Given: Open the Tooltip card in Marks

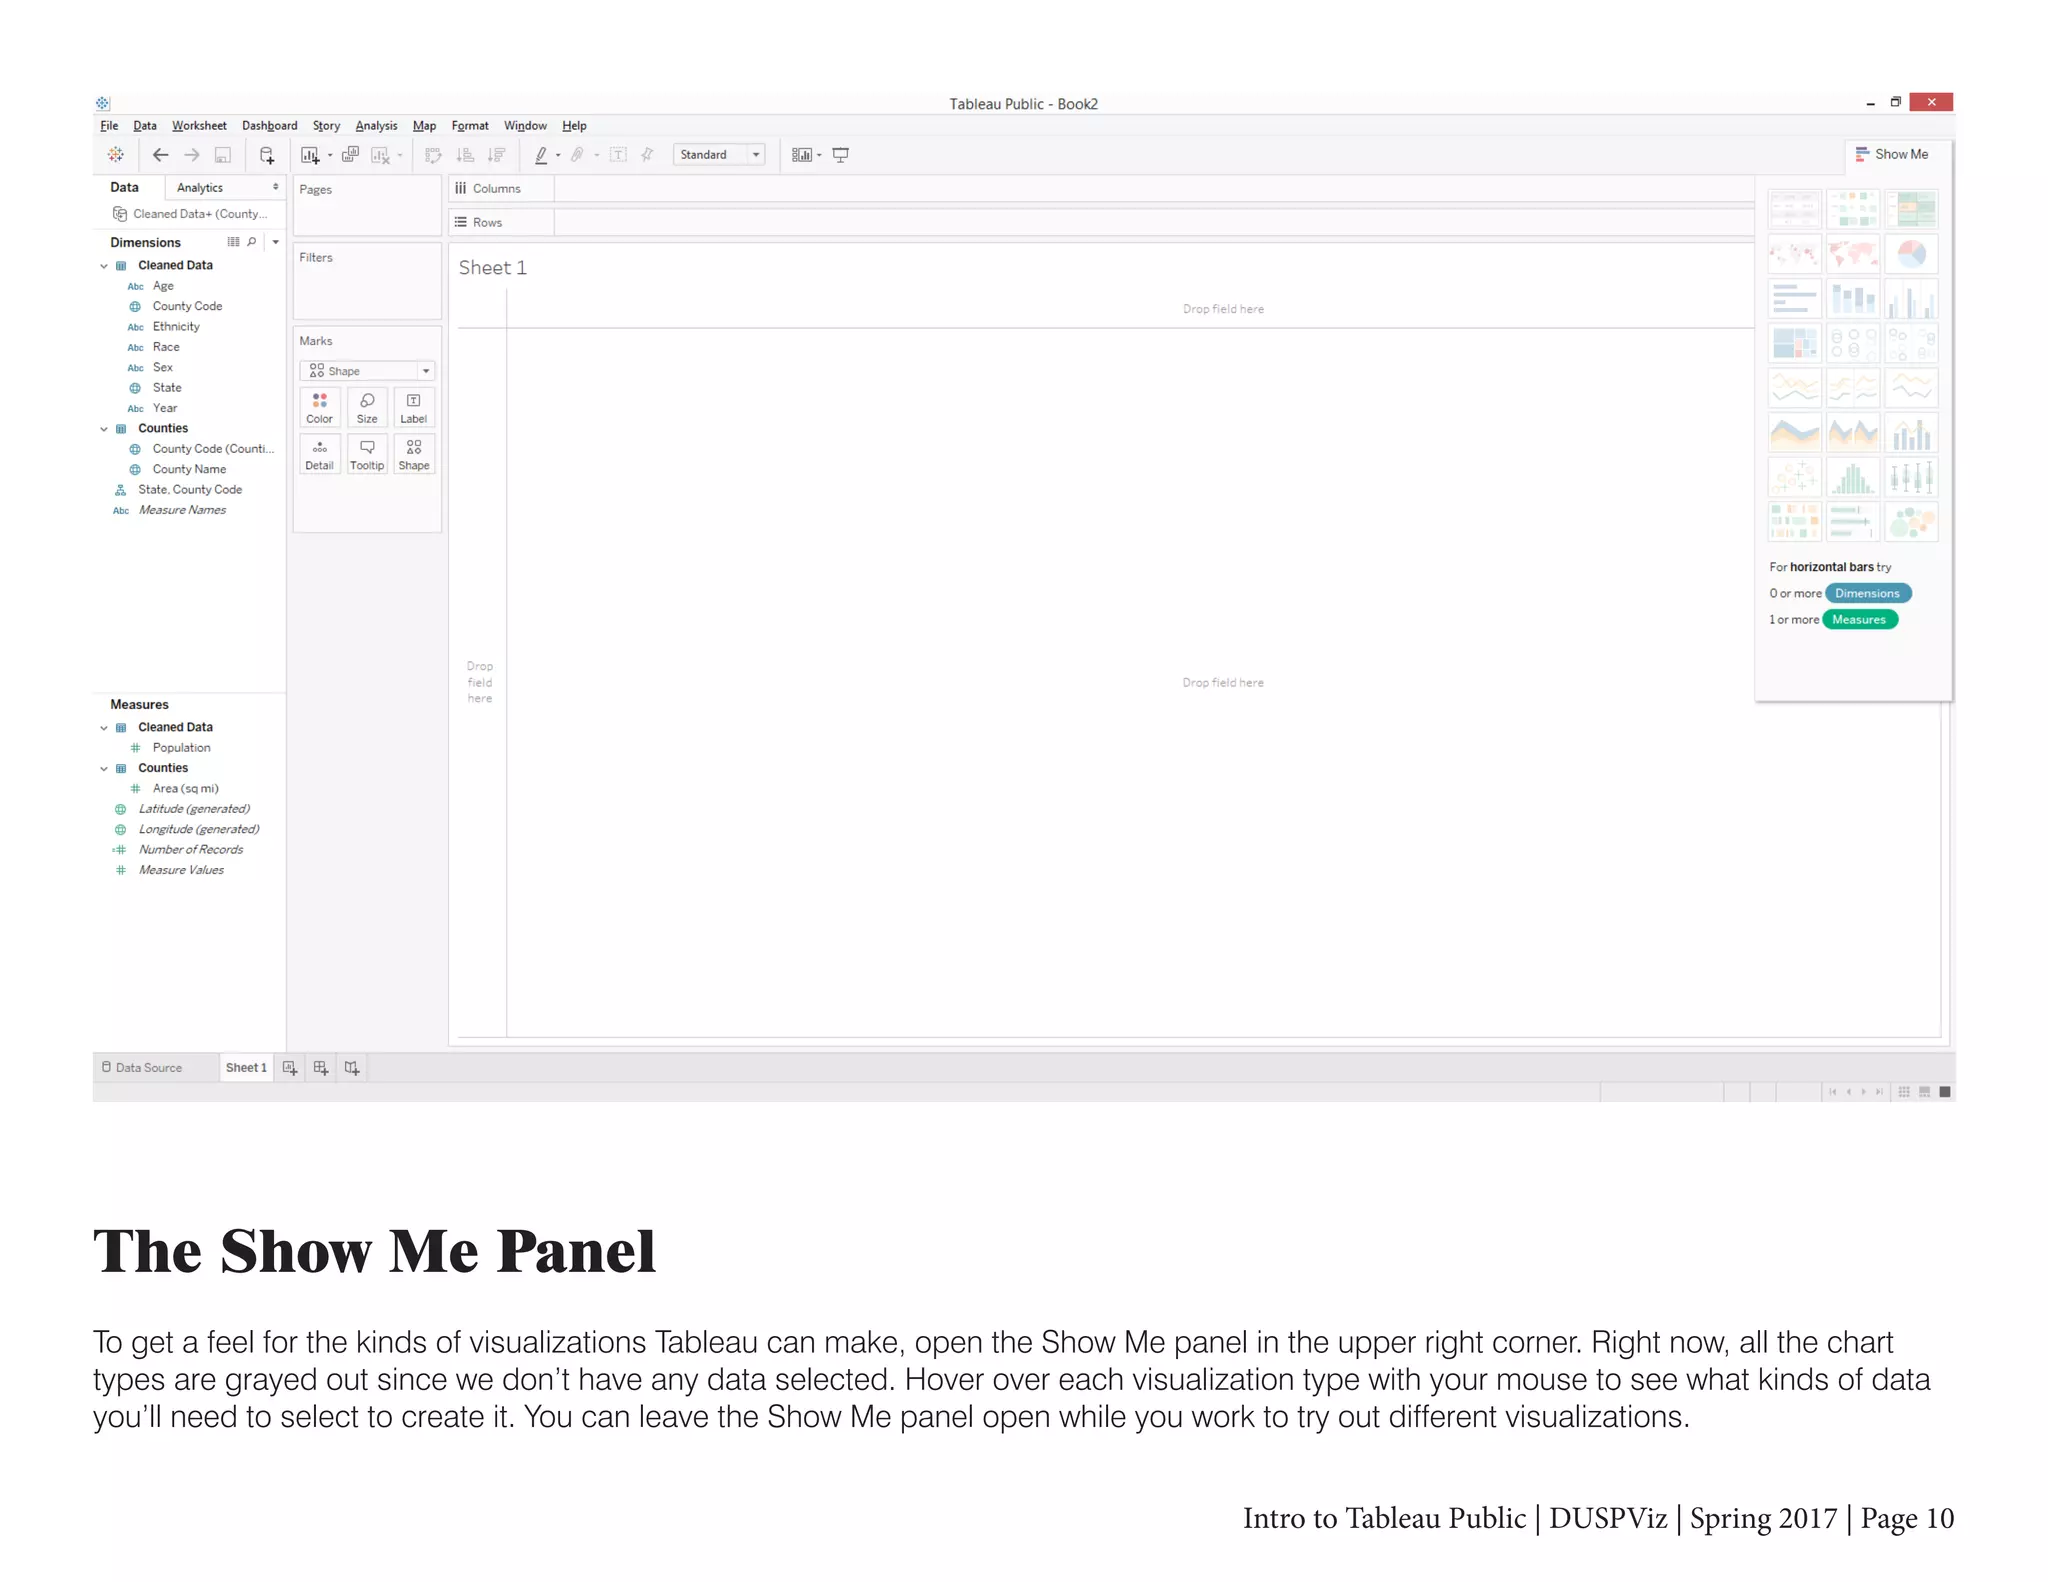Looking at the screenshot, I should (367, 455).
